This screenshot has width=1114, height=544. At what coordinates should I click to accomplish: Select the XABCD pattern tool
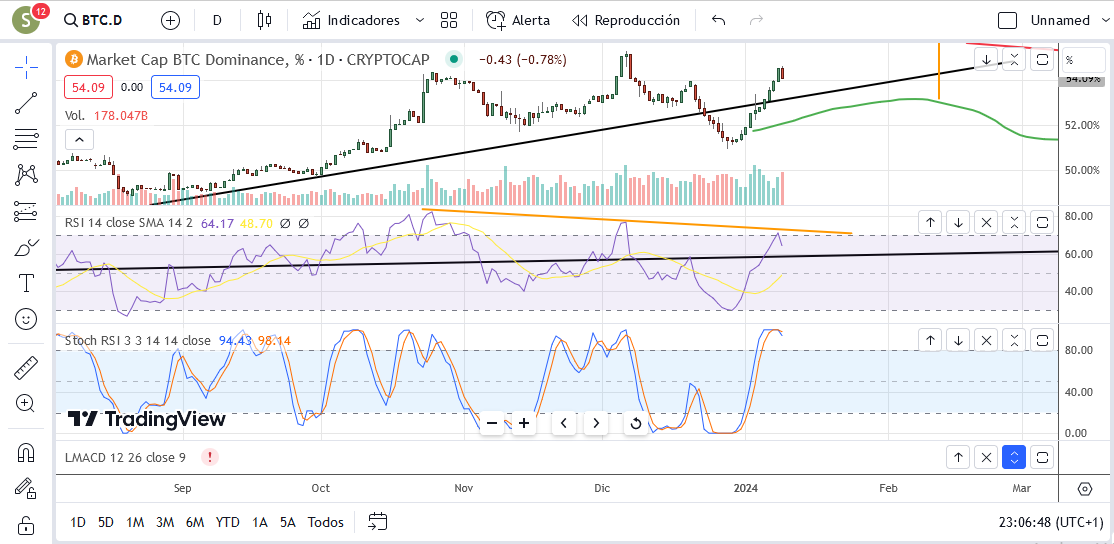(26, 173)
